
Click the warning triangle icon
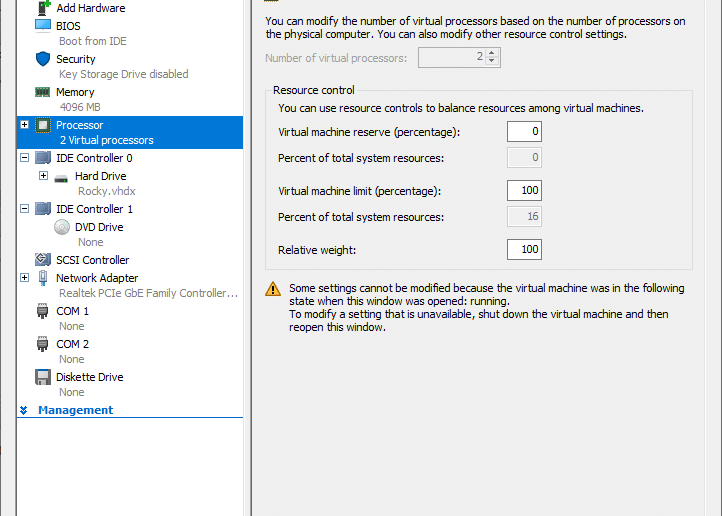coord(273,289)
